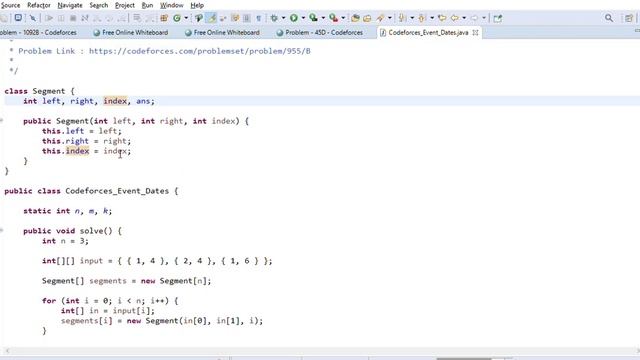Open the Source menu
Image resolution: width=640 pixels, height=360 pixels.
(11, 5)
